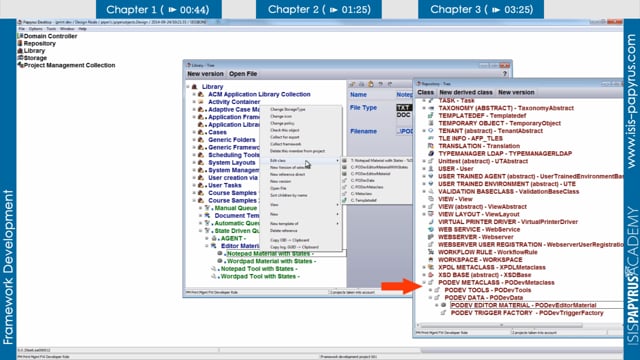Click the AGENT node icon
This screenshot has height=360, width=640.
click(214, 238)
